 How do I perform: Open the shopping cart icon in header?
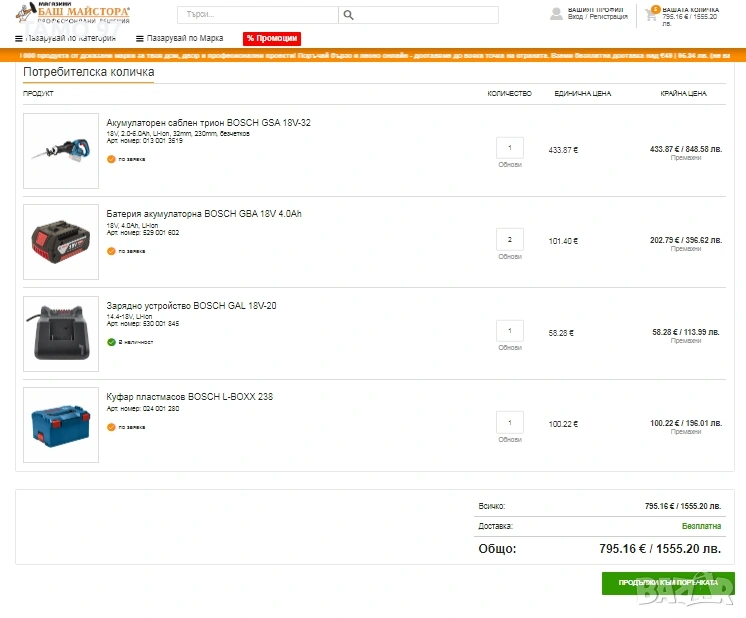652,14
